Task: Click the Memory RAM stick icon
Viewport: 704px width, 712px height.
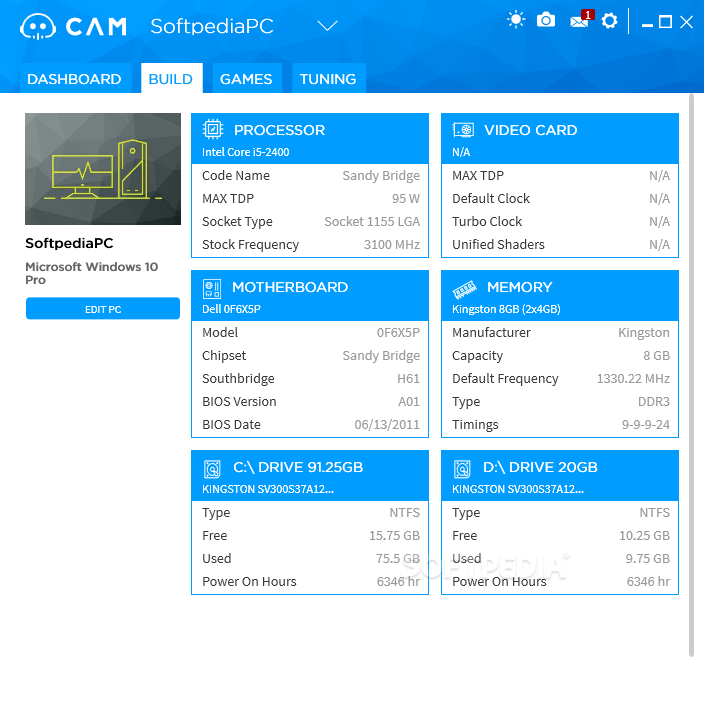Action: click(464, 289)
